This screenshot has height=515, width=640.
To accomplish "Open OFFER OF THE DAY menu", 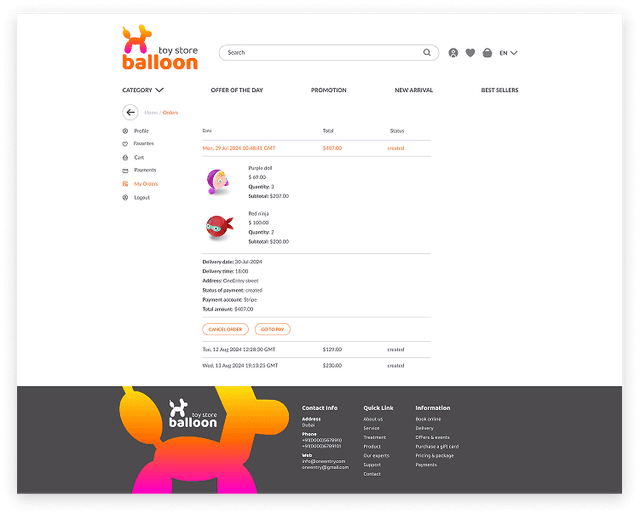I will tap(237, 90).
